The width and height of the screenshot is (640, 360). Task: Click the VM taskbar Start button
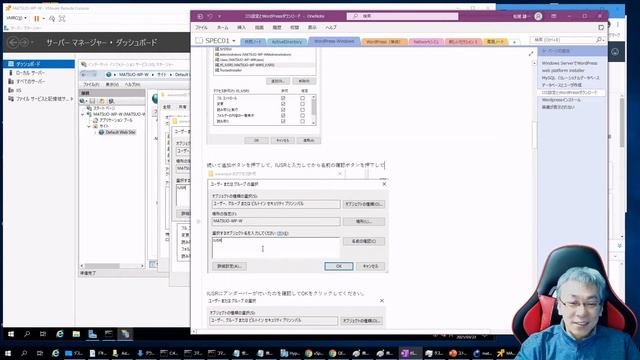click(x=11, y=334)
